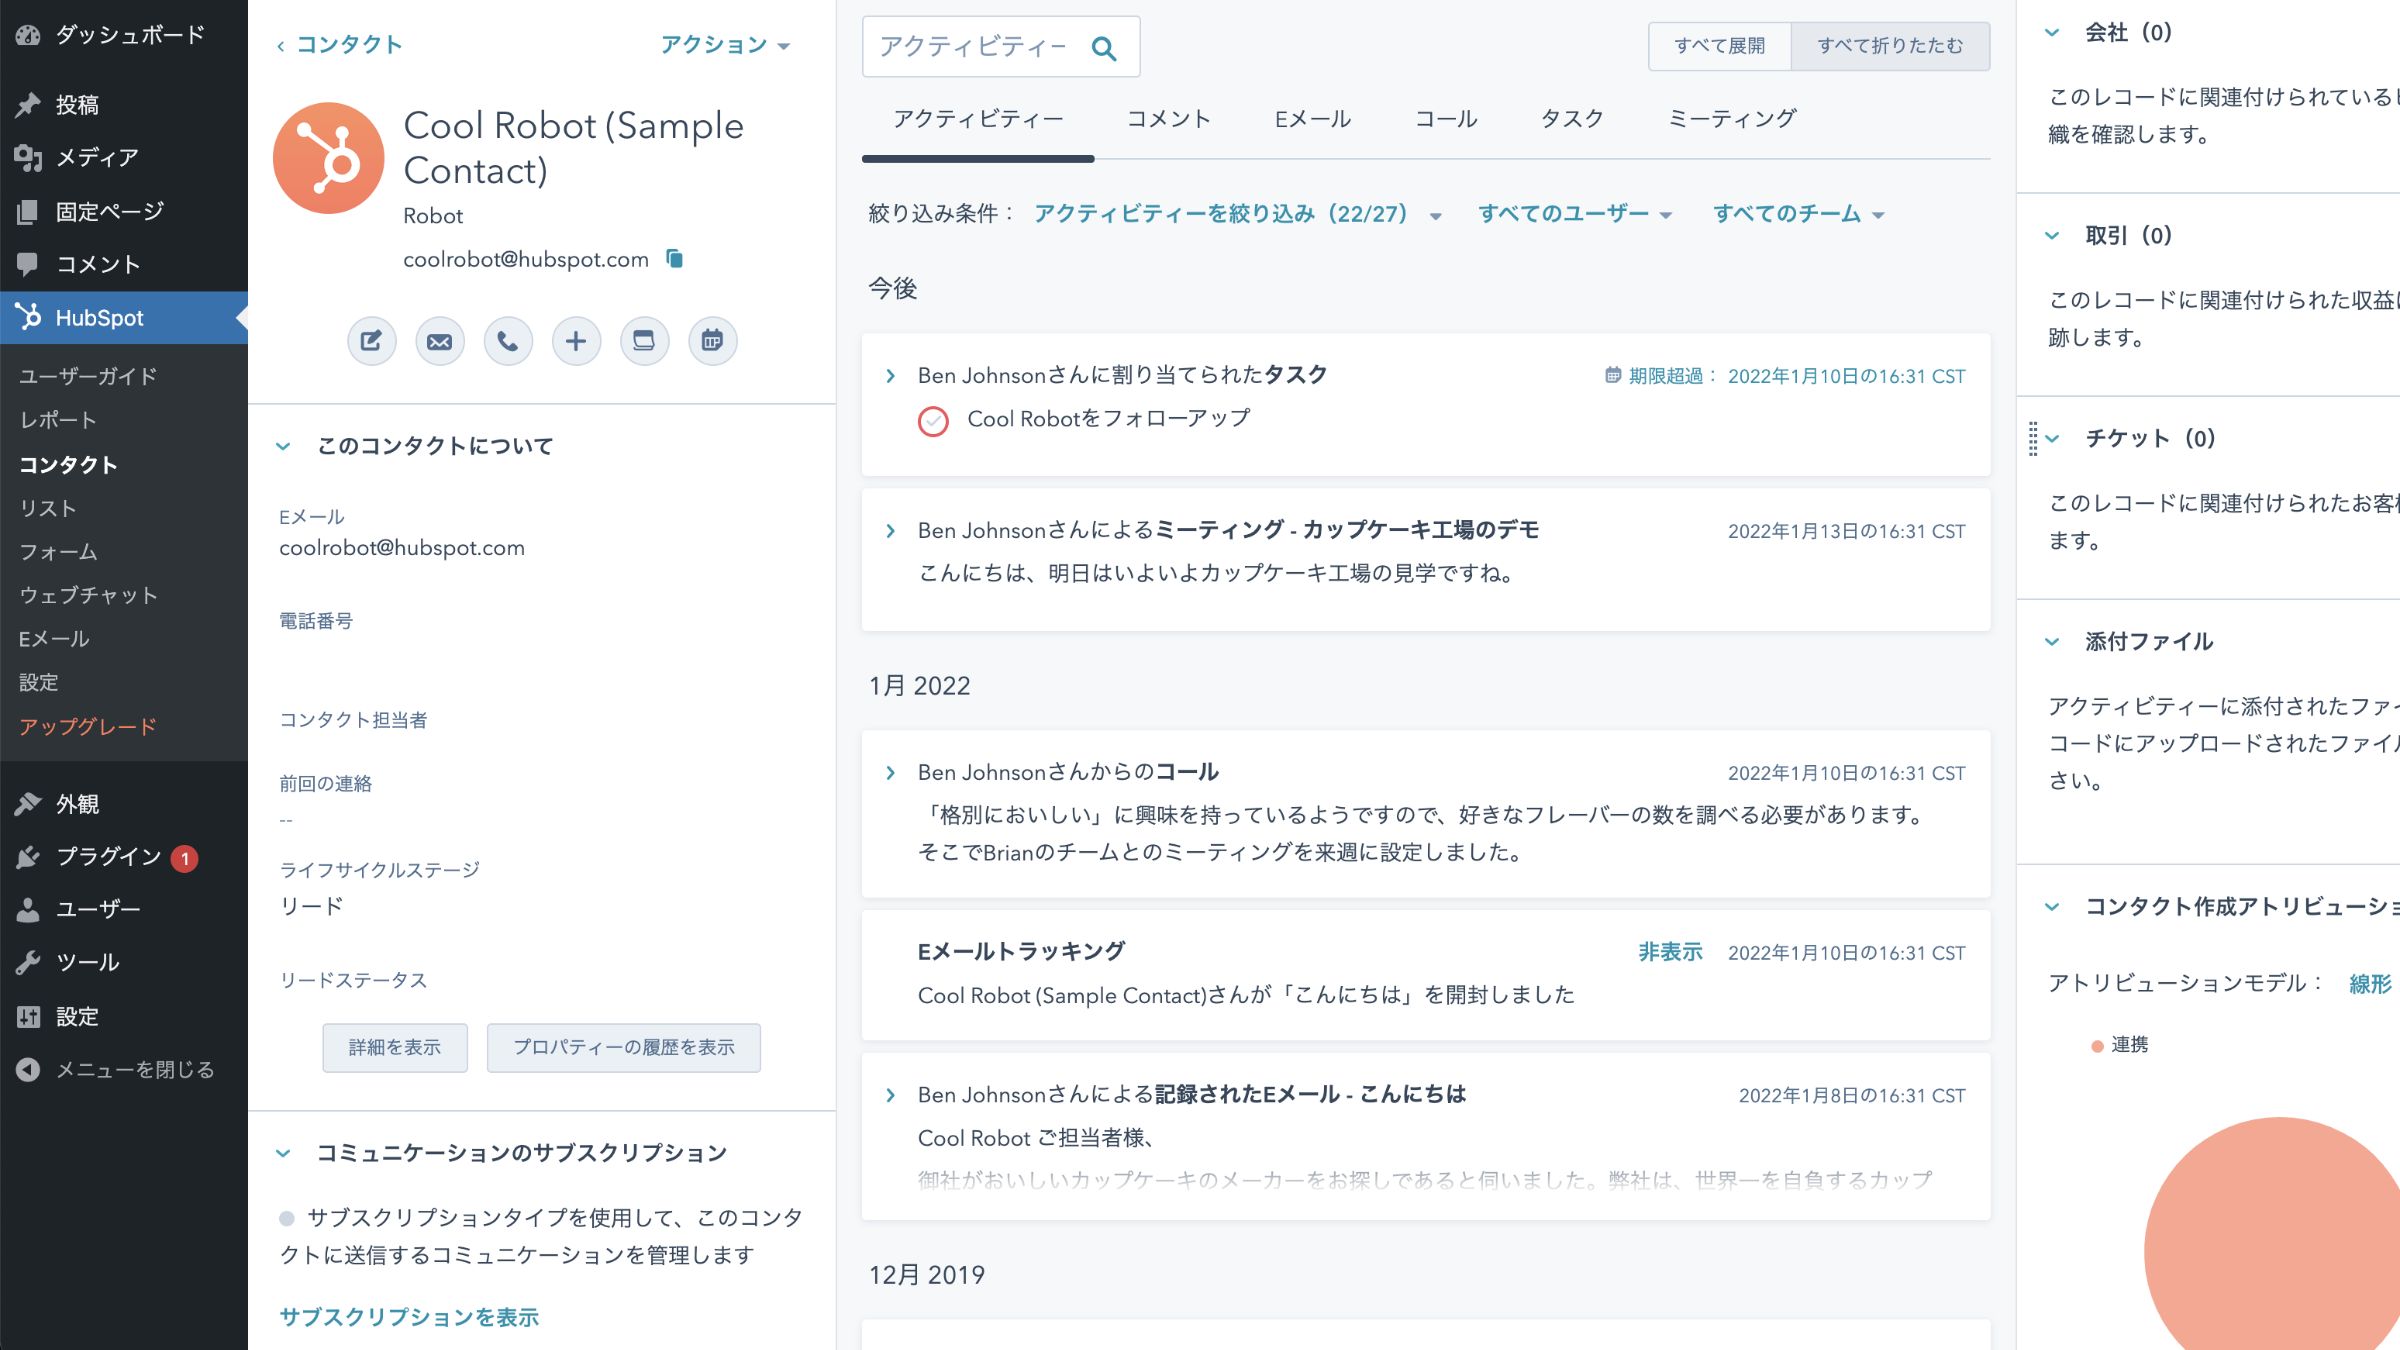Open アクション dropdown menu
The height and width of the screenshot is (1350, 2400).
pos(725,45)
